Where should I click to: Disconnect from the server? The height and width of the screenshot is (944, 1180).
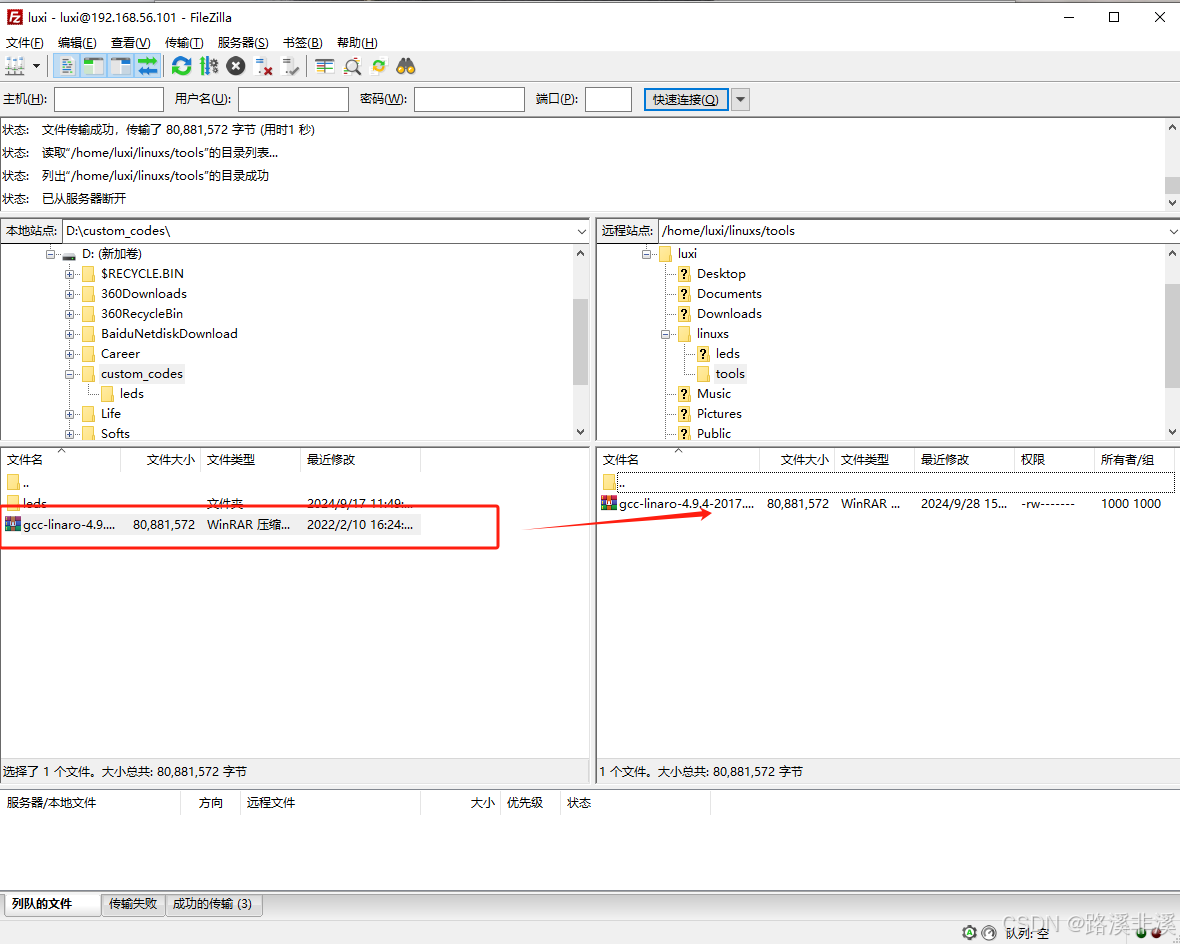click(x=263, y=66)
